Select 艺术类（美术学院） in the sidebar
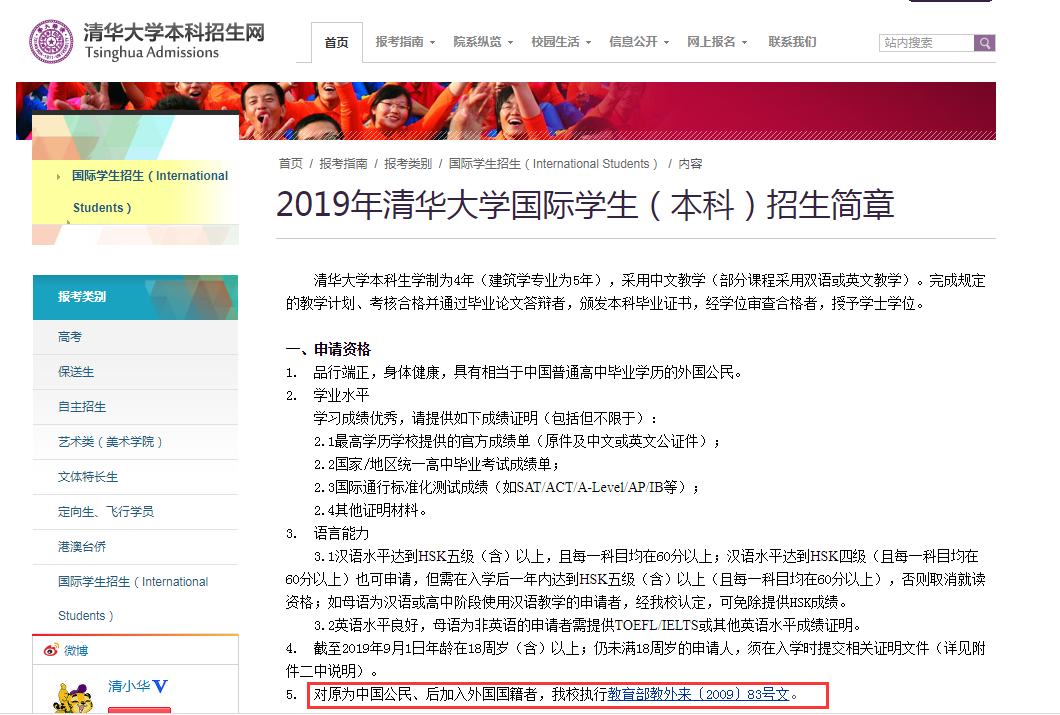 click(x=135, y=442)
